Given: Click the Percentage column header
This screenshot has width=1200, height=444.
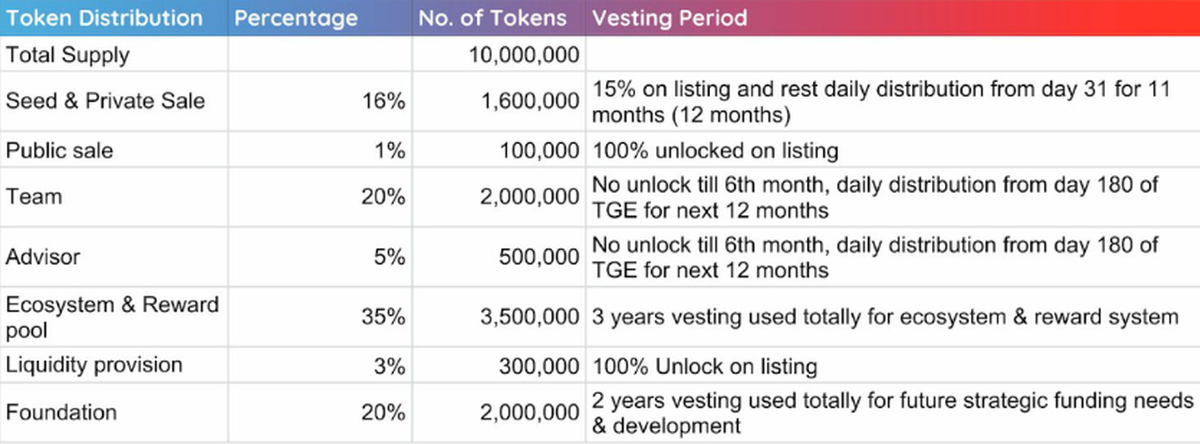Looking at the screenshot, I should [295, 18].
